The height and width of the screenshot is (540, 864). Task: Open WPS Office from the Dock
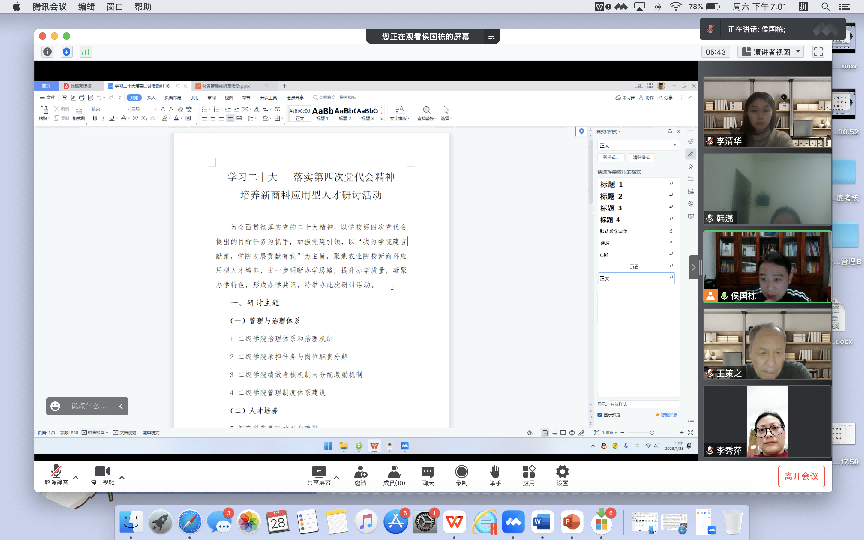tap(455, 521)
